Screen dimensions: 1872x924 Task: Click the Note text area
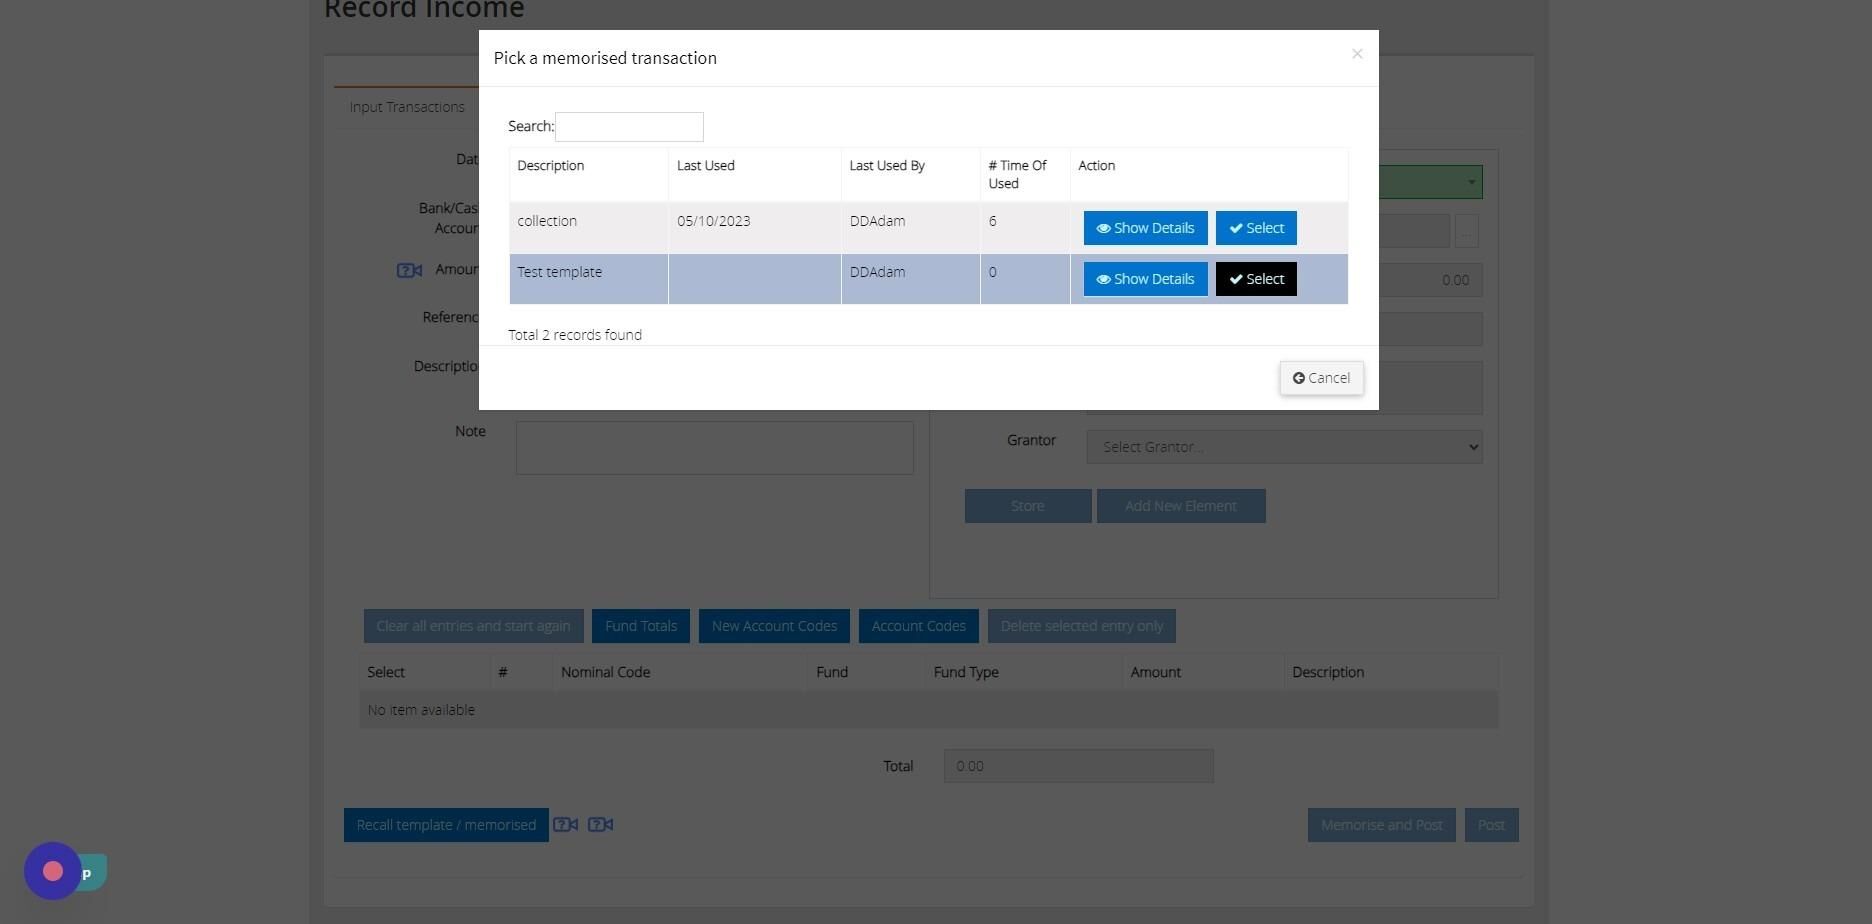[714, 448]
